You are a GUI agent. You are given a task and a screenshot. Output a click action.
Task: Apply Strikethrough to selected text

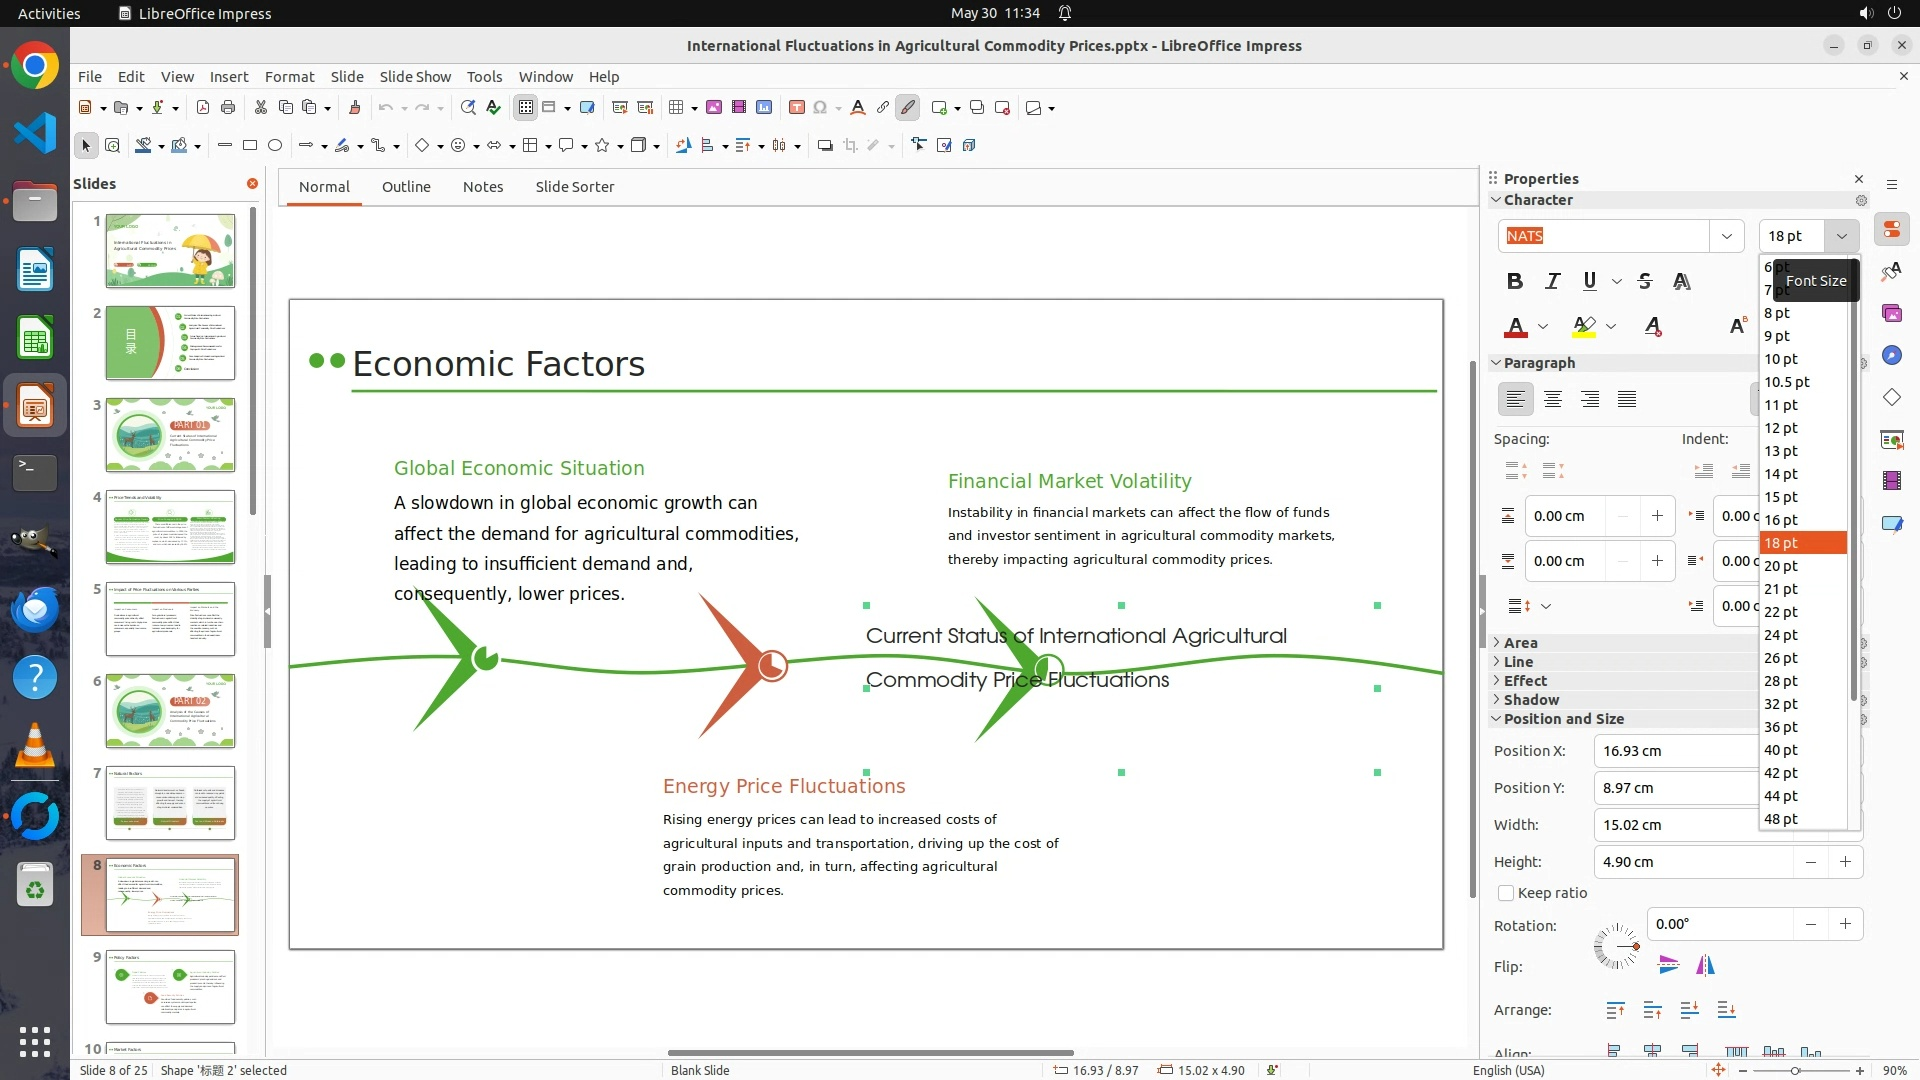coord(1645,281)
